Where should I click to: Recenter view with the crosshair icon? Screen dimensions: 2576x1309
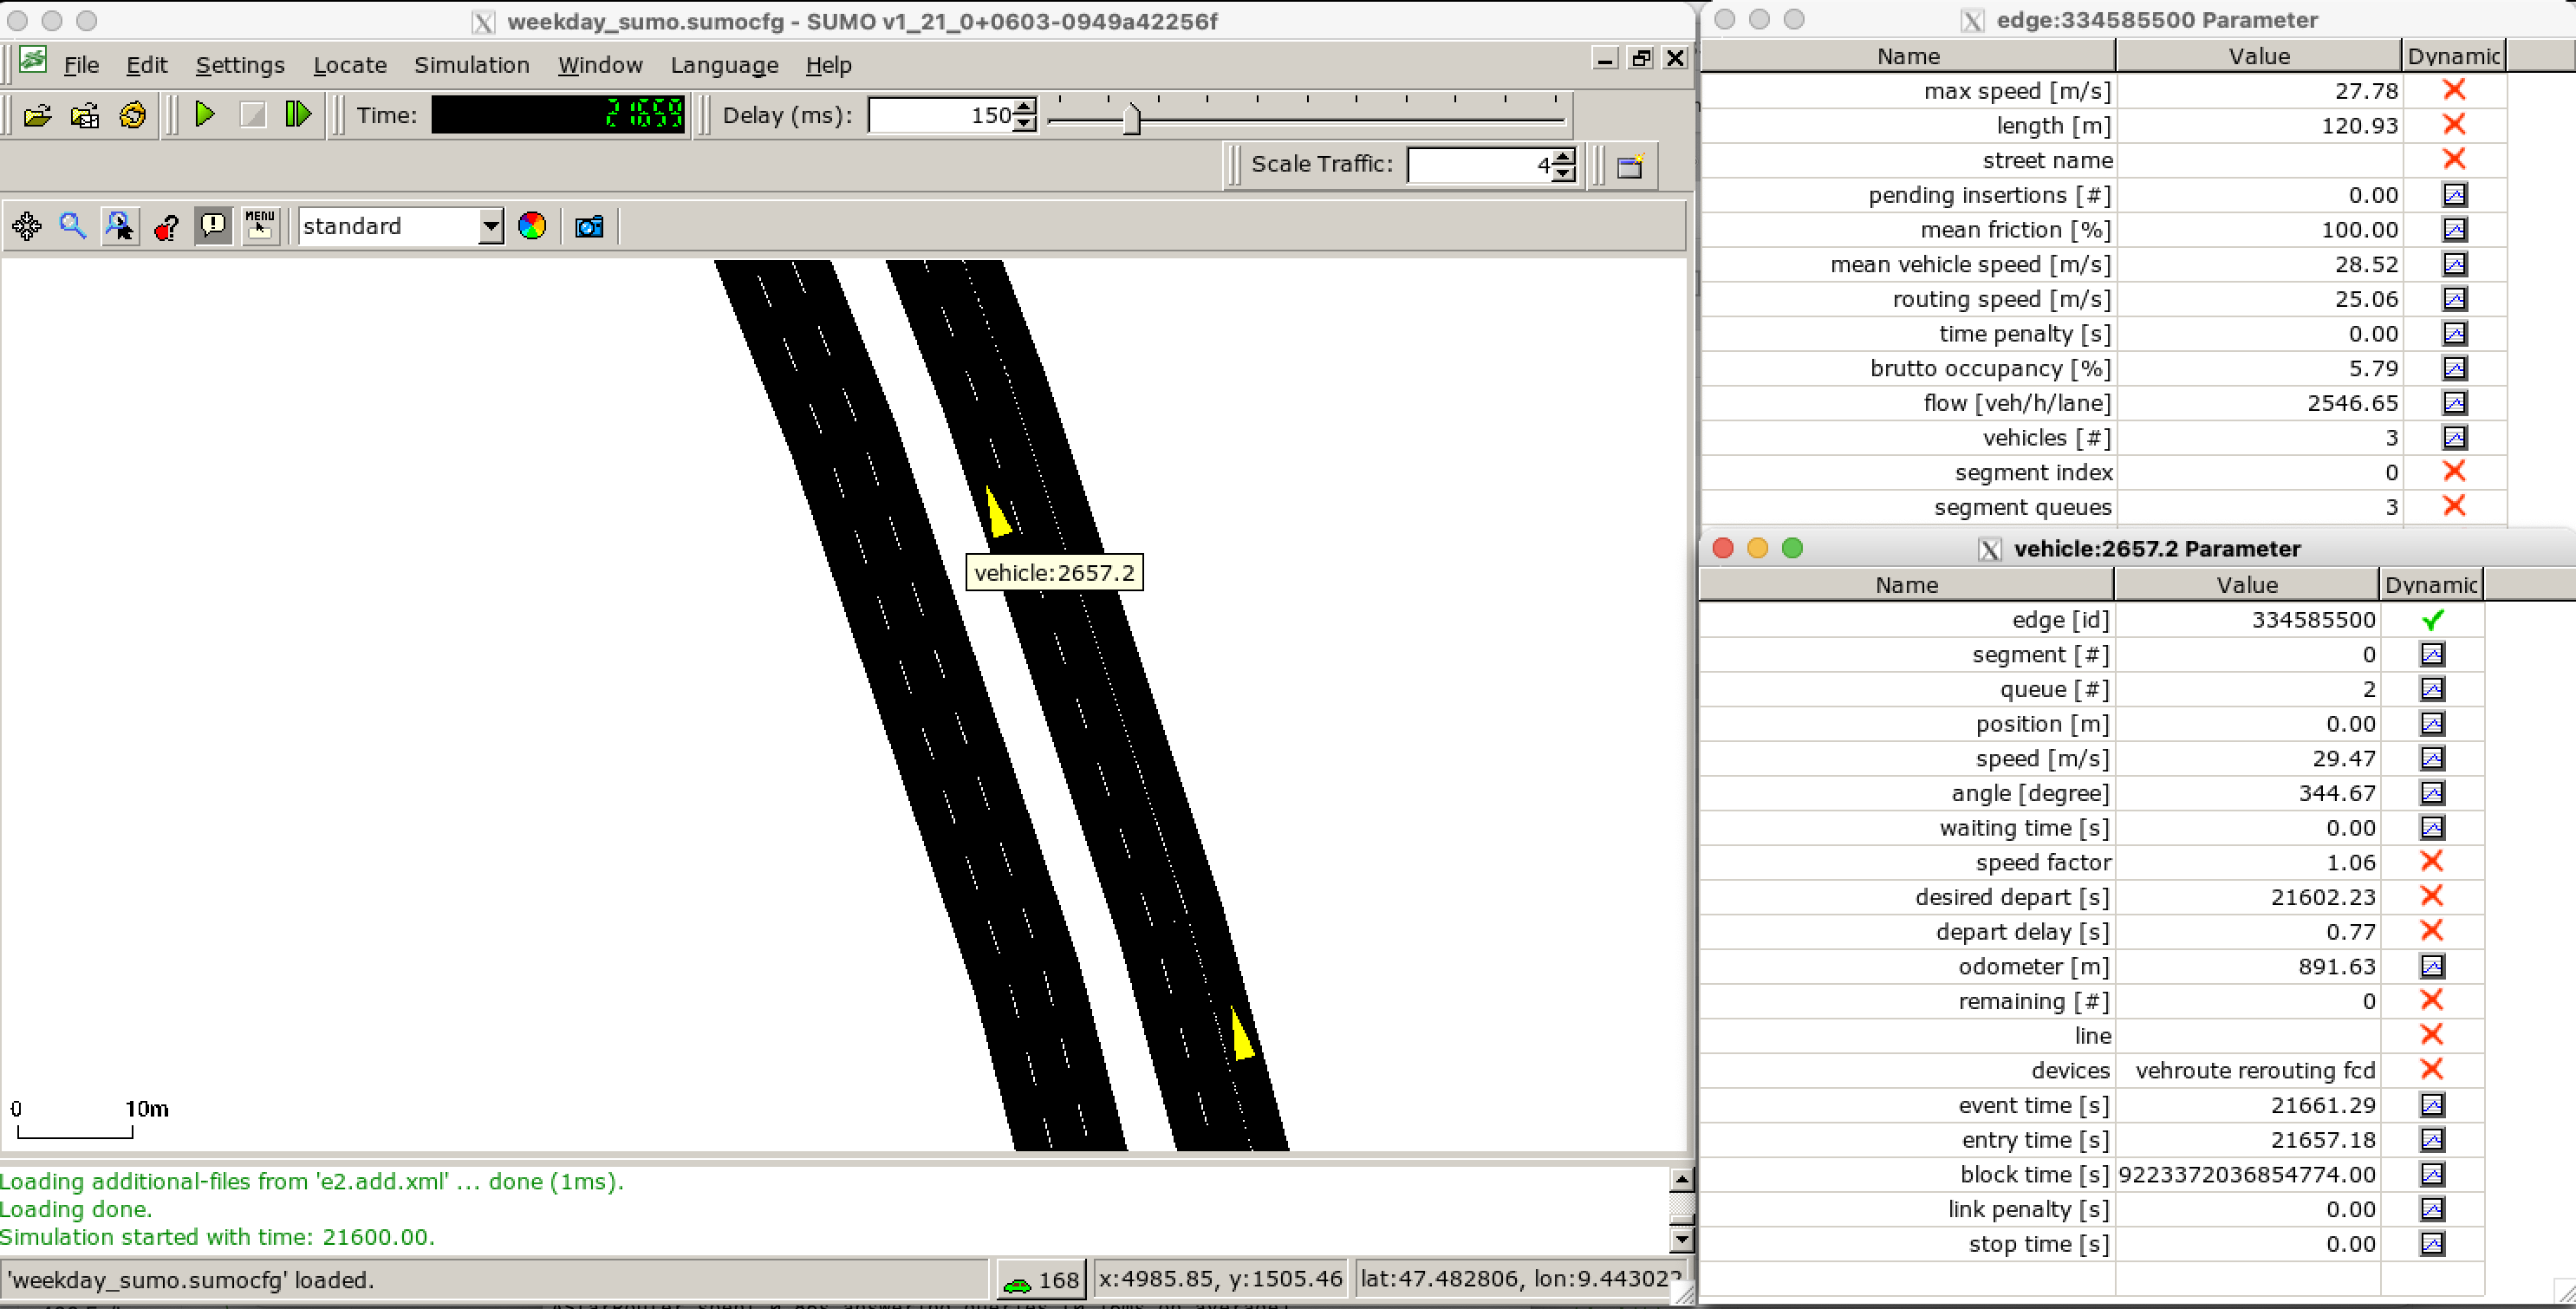tap(27, 226)
